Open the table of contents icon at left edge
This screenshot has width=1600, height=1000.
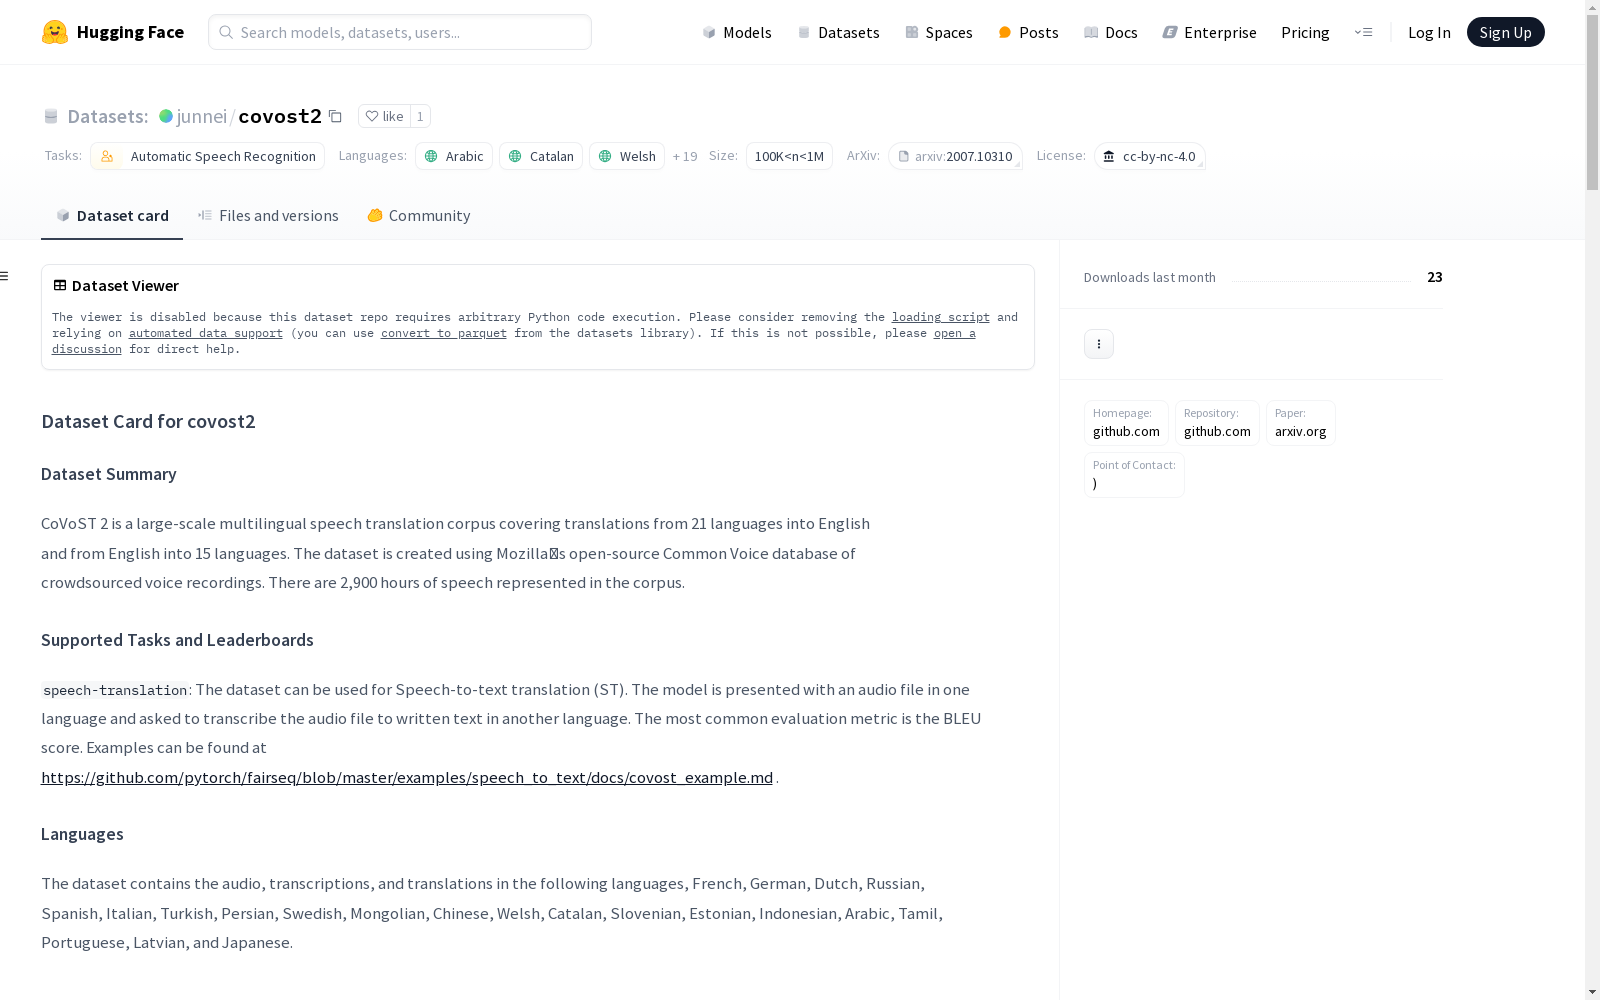pyautogui.click(x=5, y=276)
